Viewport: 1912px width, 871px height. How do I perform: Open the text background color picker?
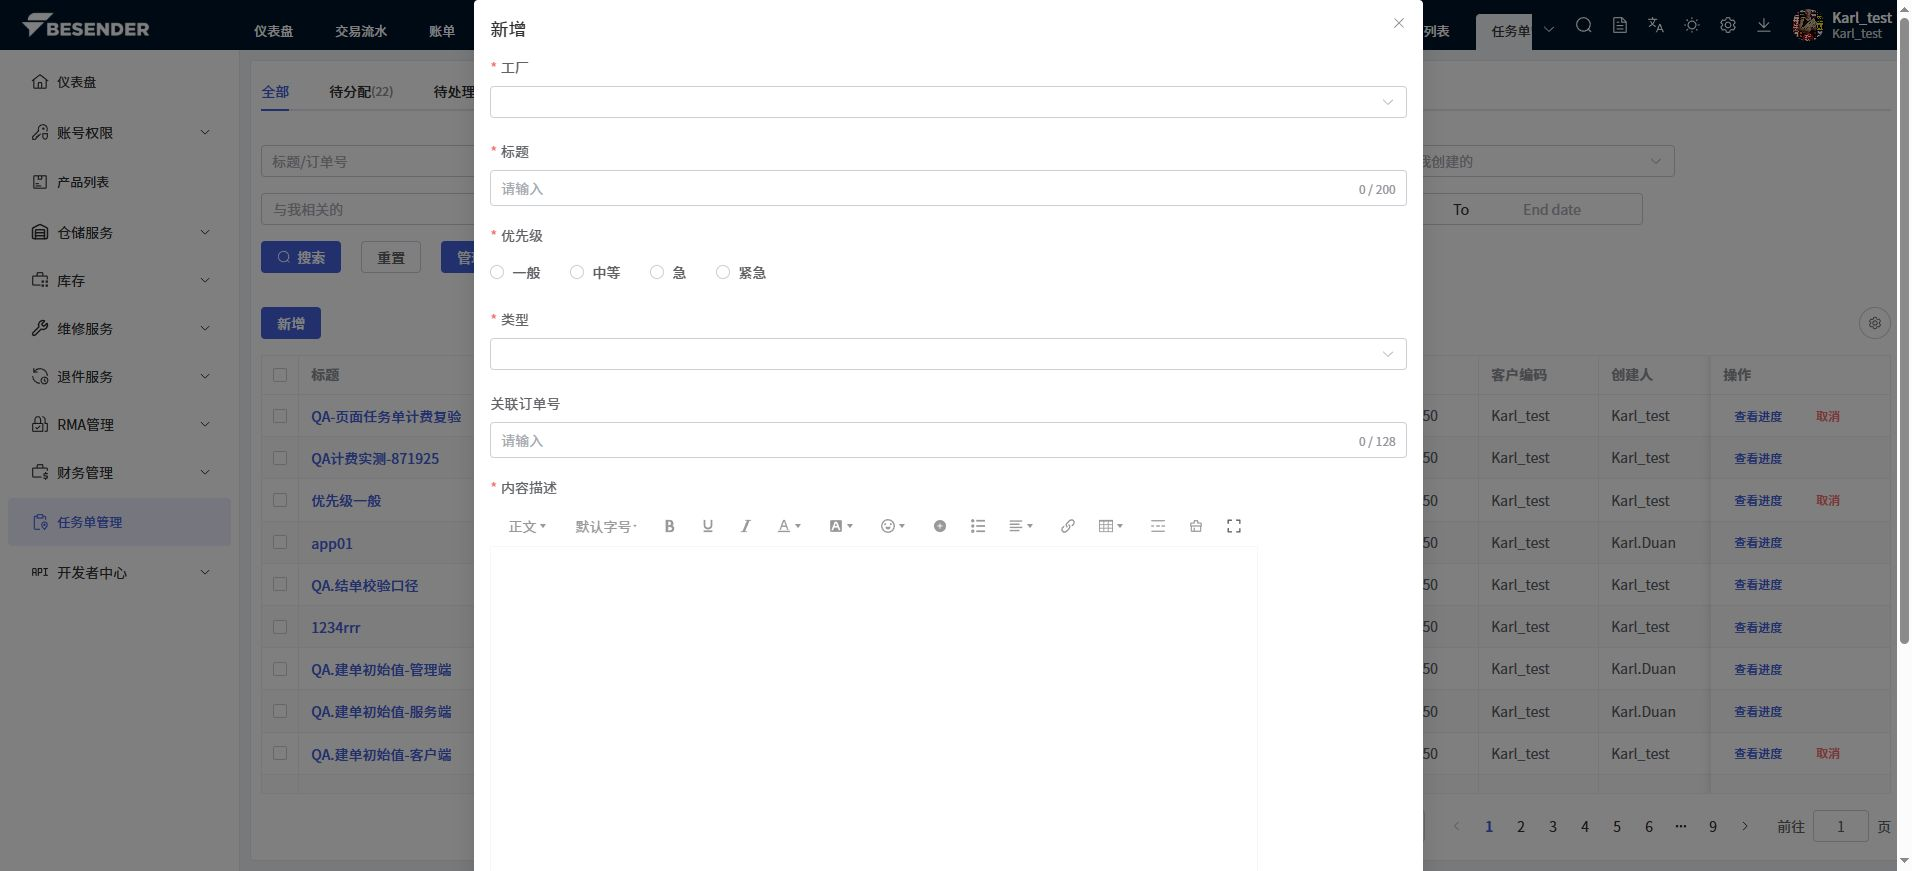point(841,526)
